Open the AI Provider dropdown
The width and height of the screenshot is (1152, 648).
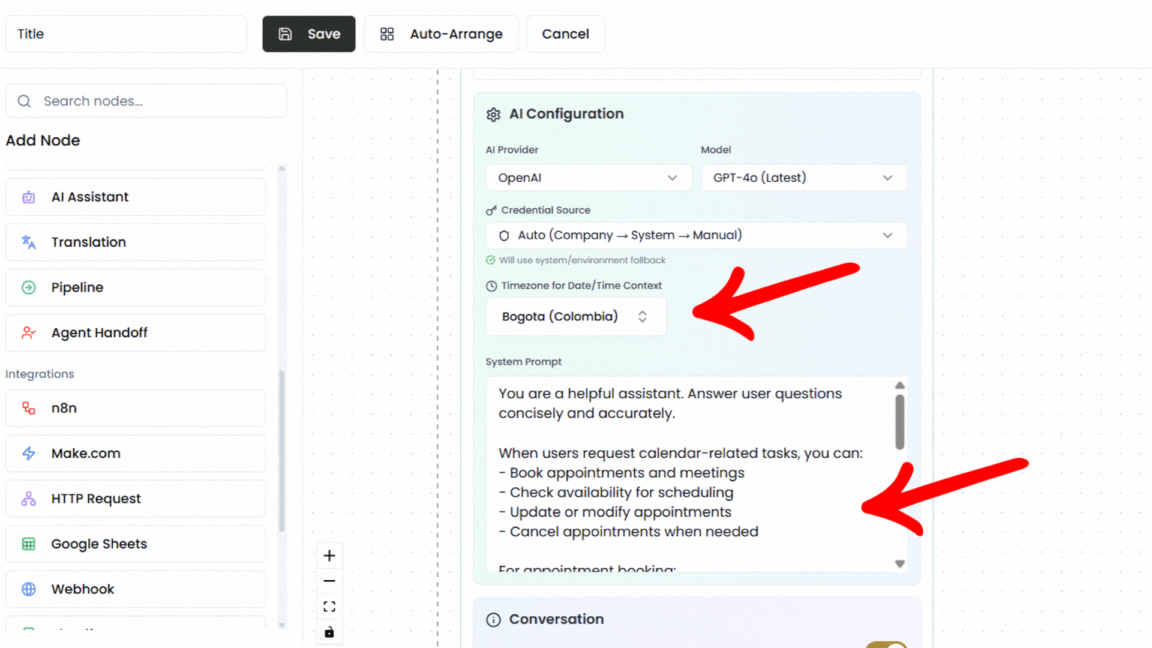588,177
